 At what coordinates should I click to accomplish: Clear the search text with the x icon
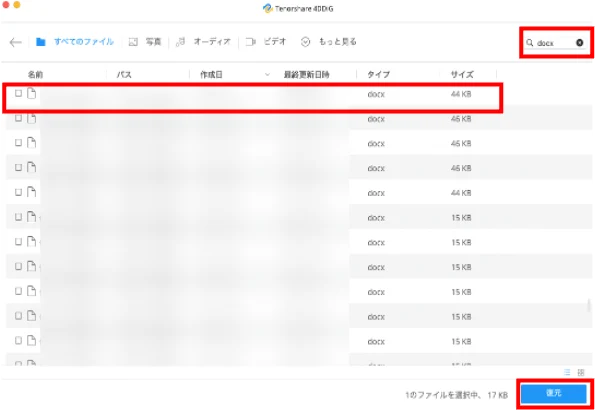point(579,43)
